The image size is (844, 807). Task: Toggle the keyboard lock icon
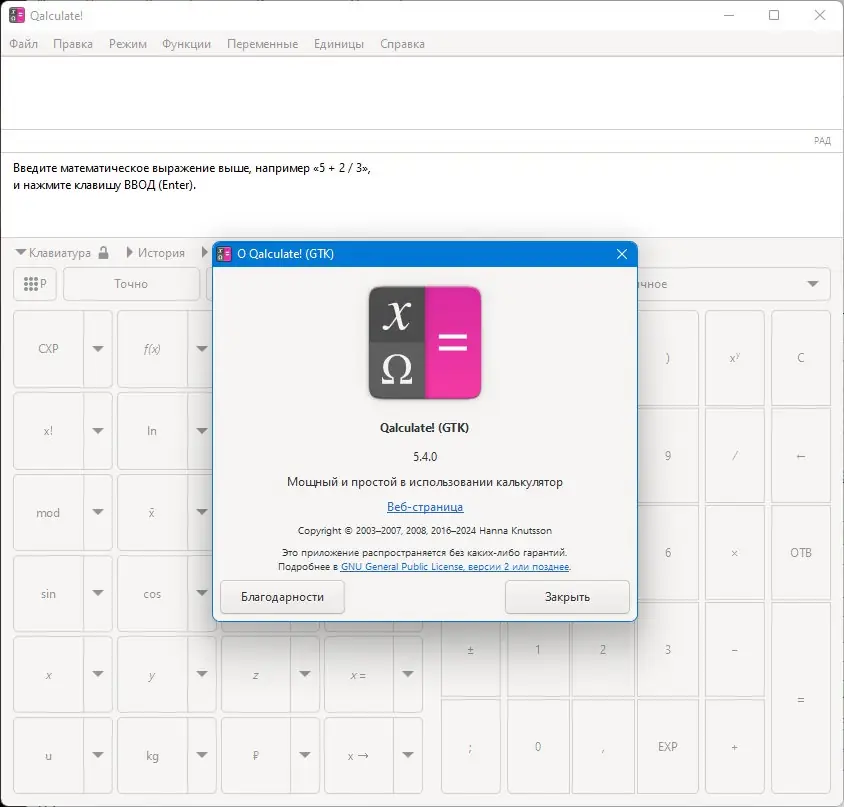pyautogui.click(x=103, y=252)
